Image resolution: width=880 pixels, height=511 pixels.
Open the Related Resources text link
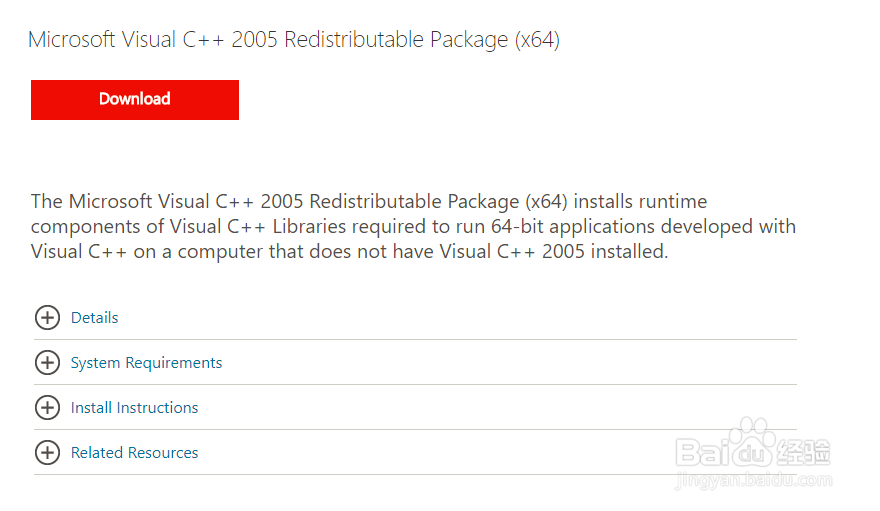click(x=134, y=453)
